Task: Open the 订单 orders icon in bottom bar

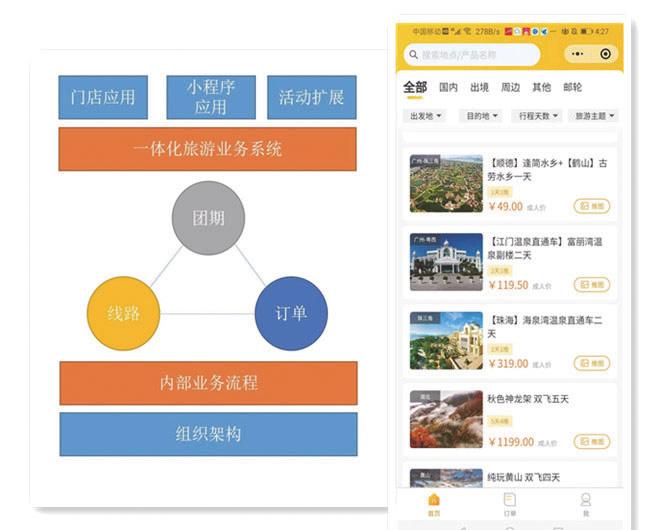Action: pos(509,502)
